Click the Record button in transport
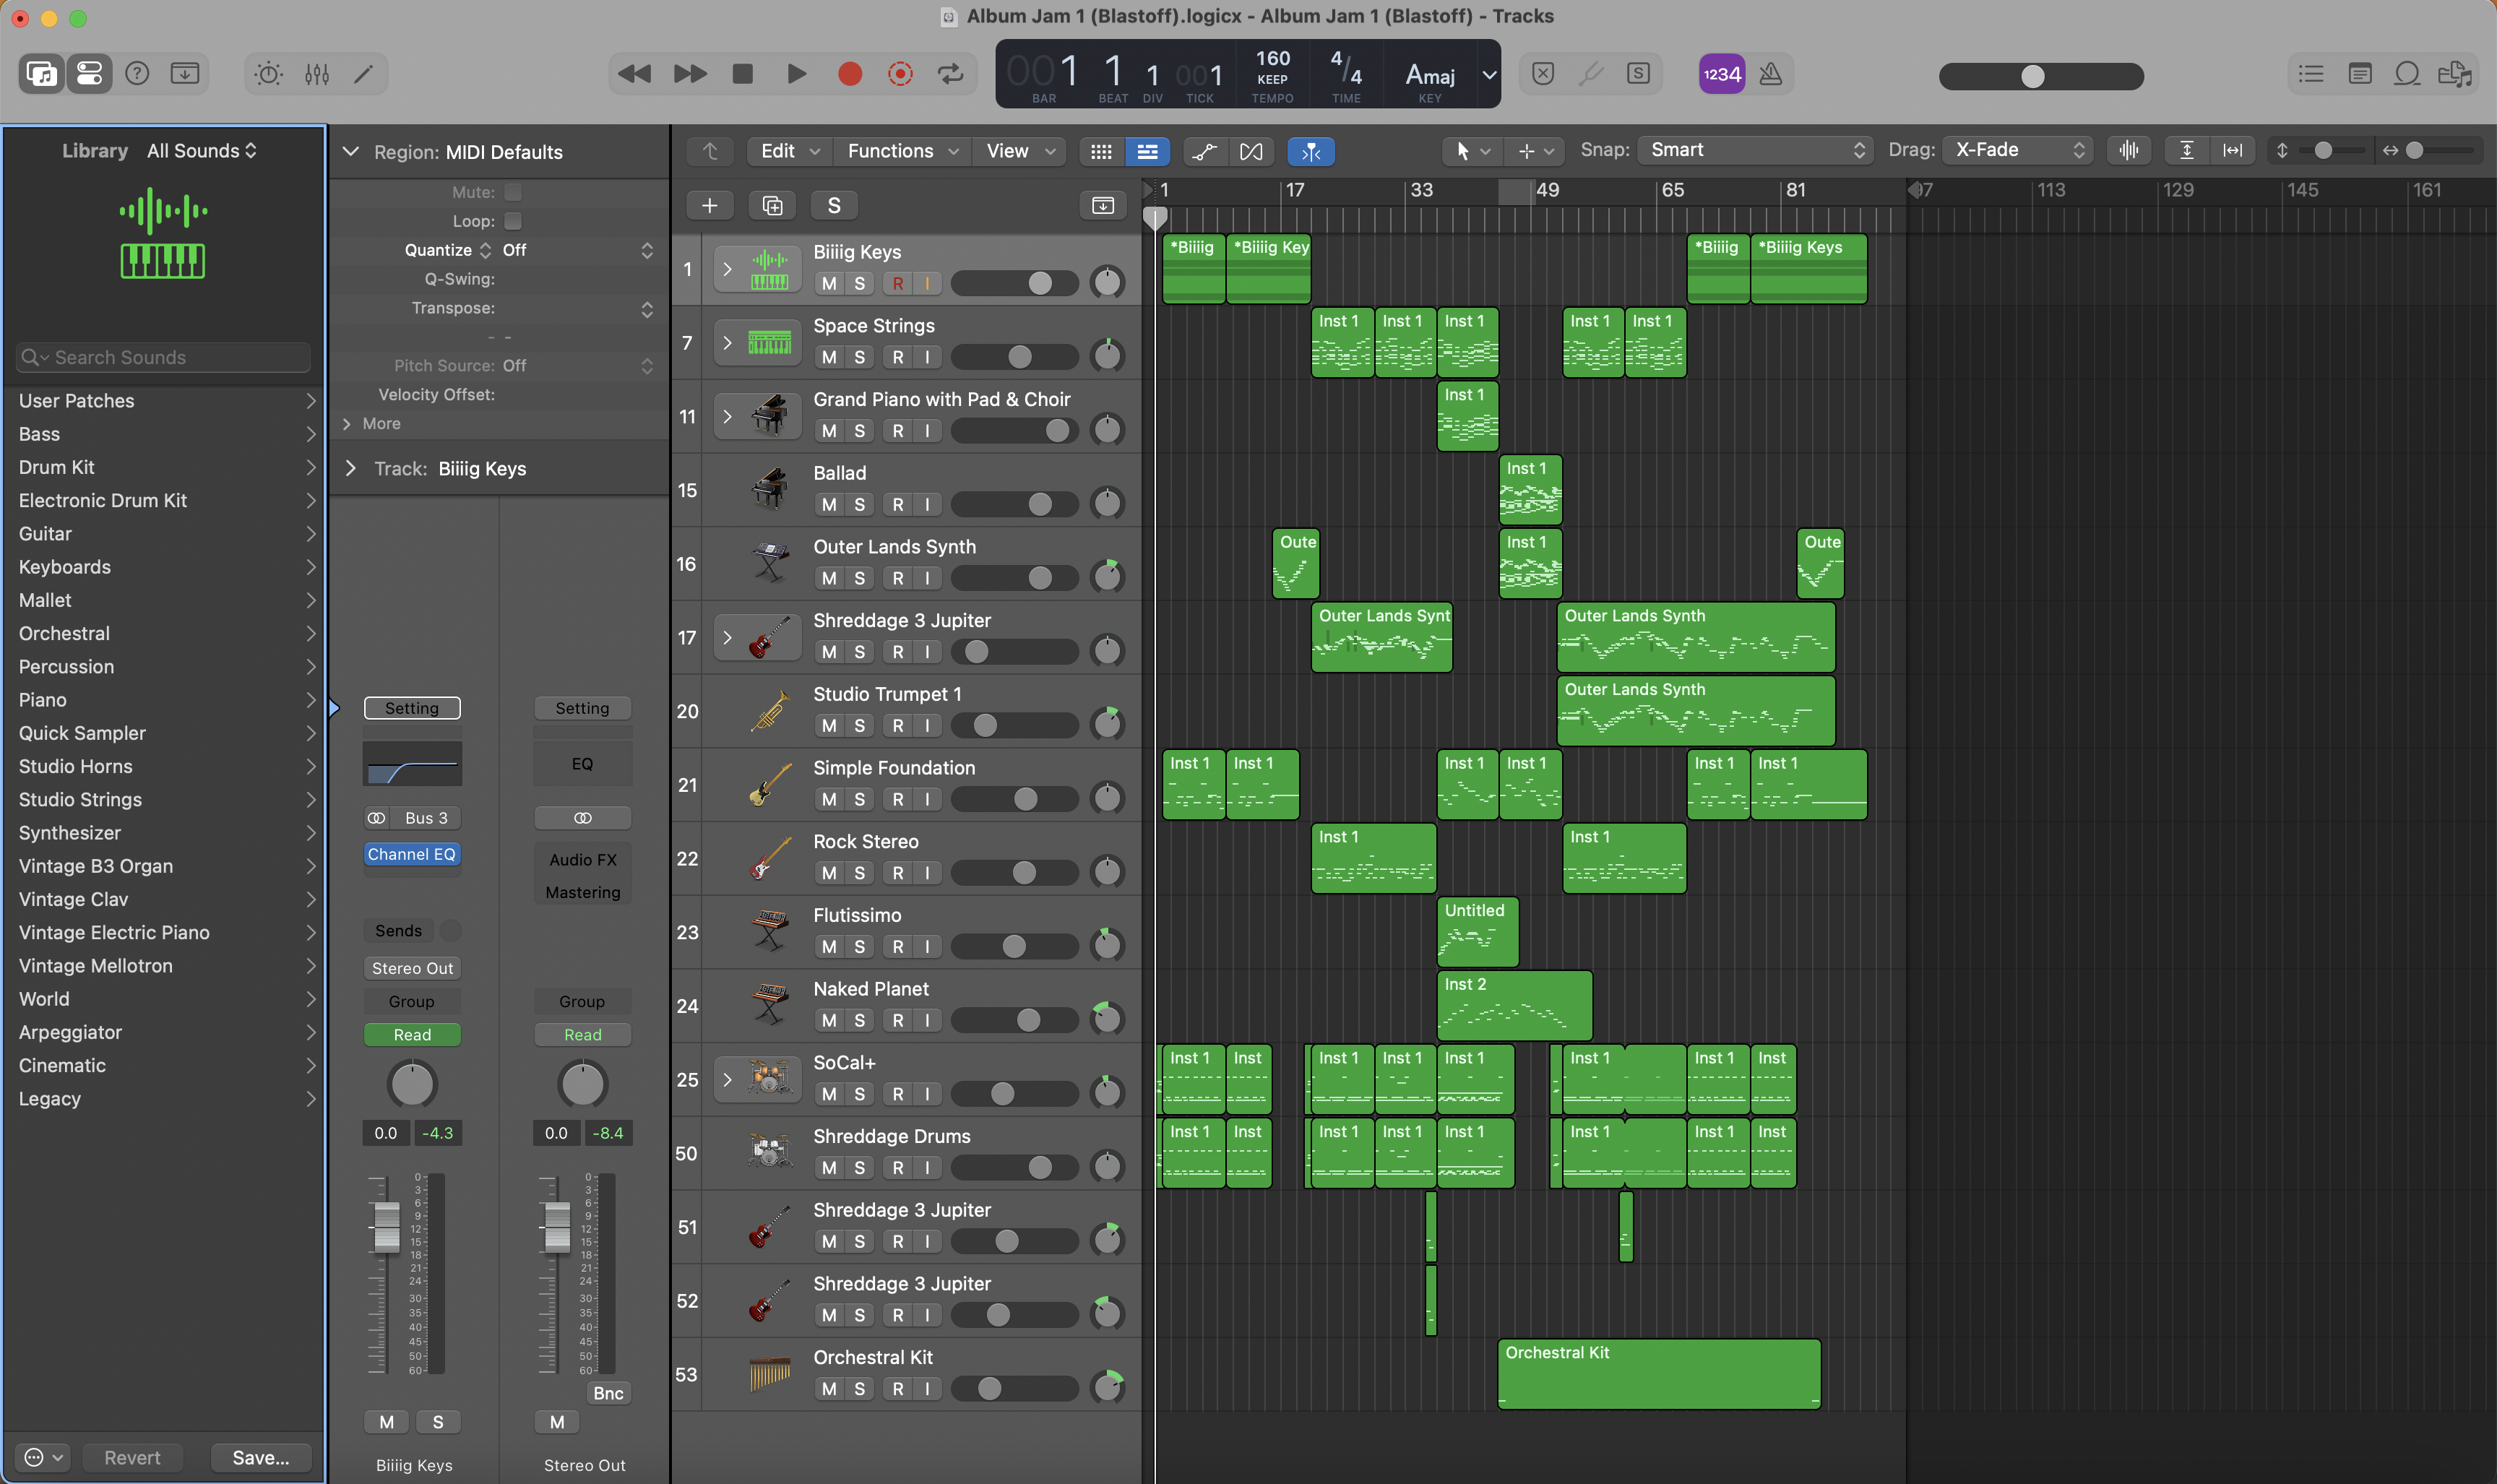 pos(849,74)
